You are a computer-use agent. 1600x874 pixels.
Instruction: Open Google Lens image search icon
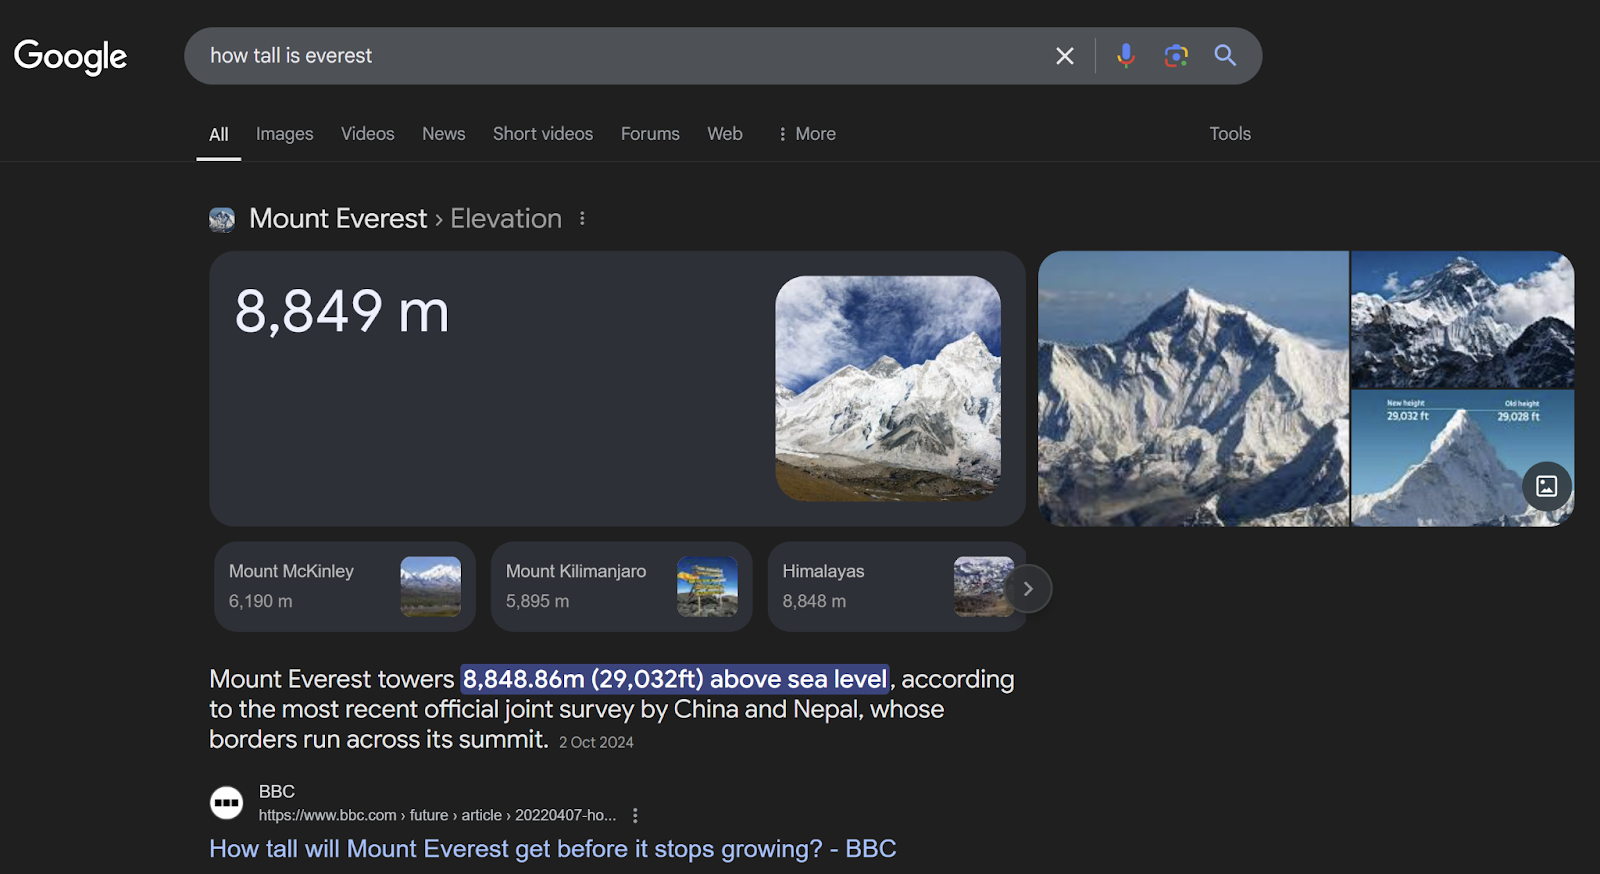pos(1176,56)
